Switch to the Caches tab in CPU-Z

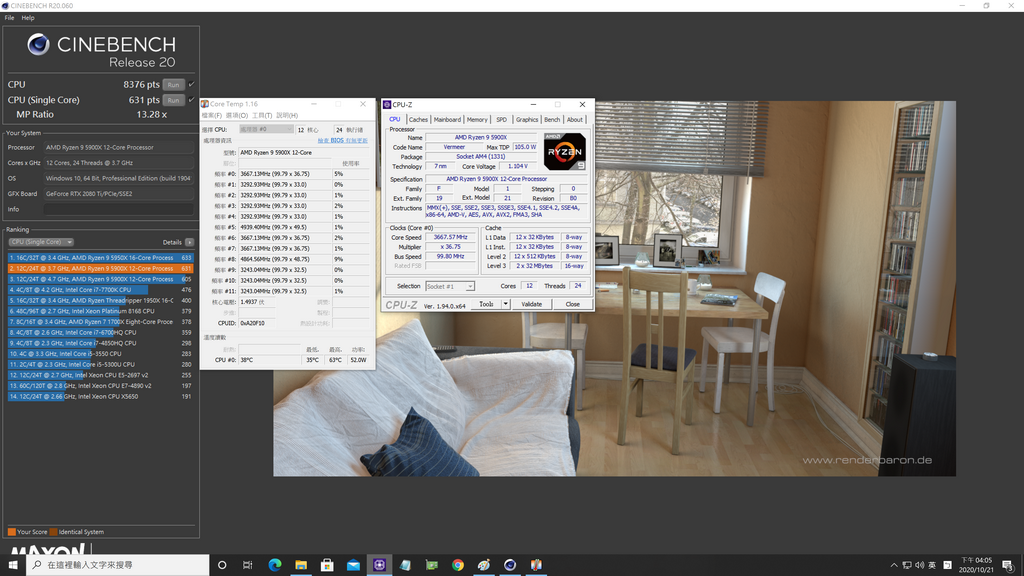418,120
